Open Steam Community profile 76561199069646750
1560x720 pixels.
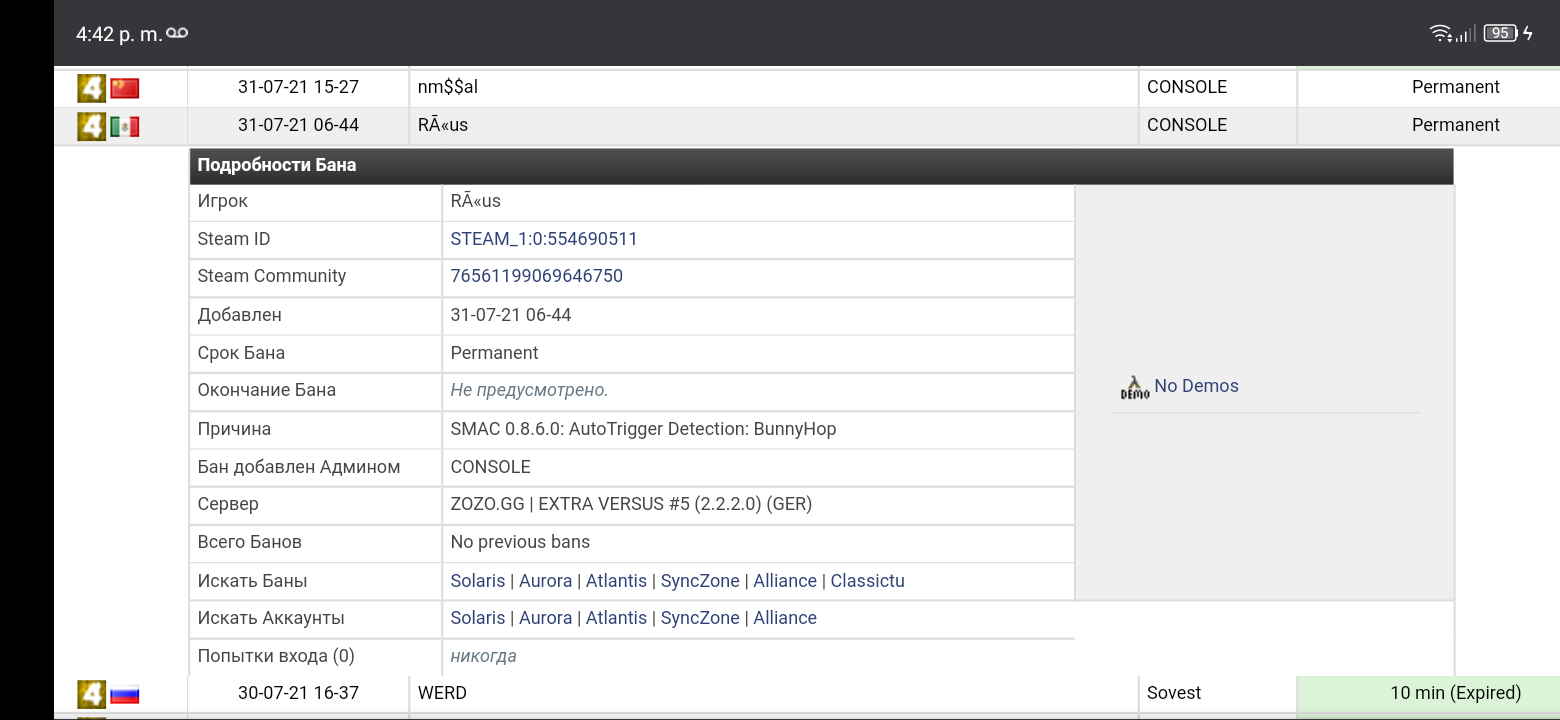536,276
